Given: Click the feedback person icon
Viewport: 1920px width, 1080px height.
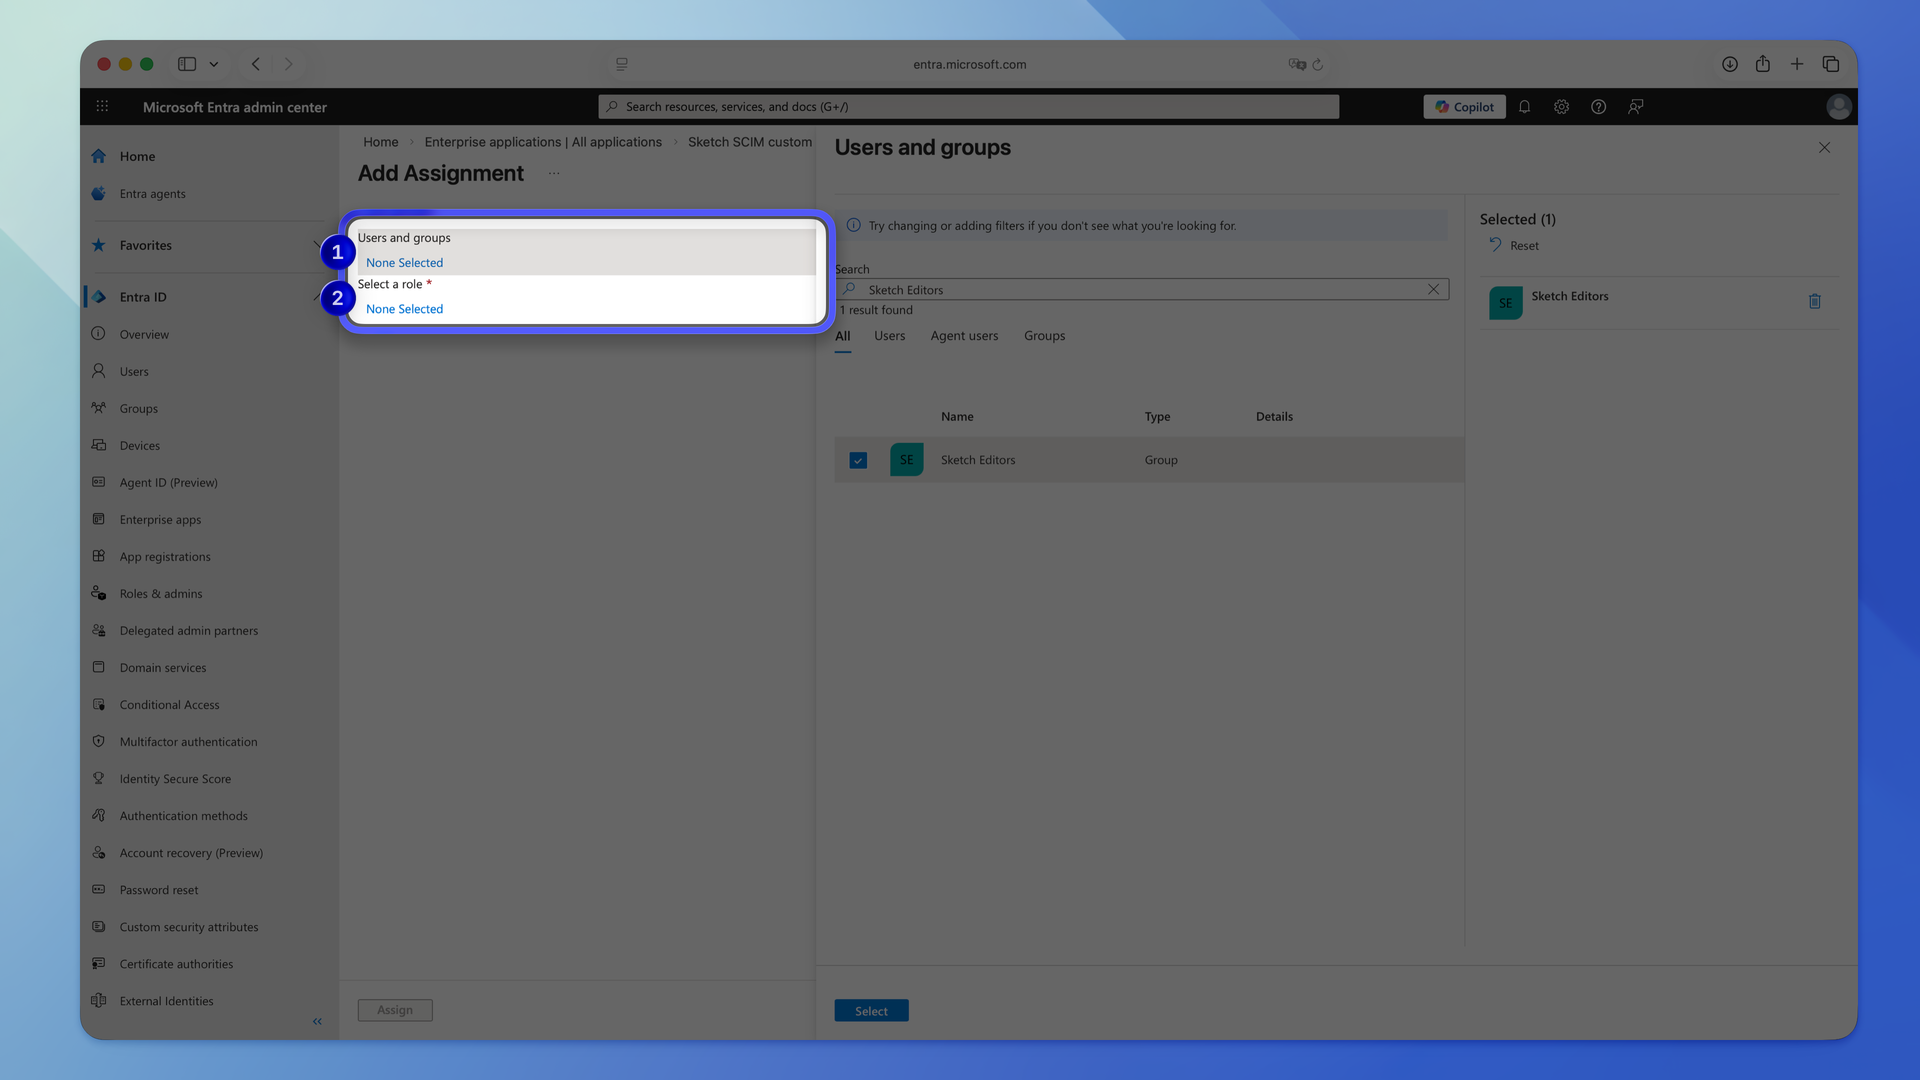Looking at the screenshot, I should tap(1635, 106).
